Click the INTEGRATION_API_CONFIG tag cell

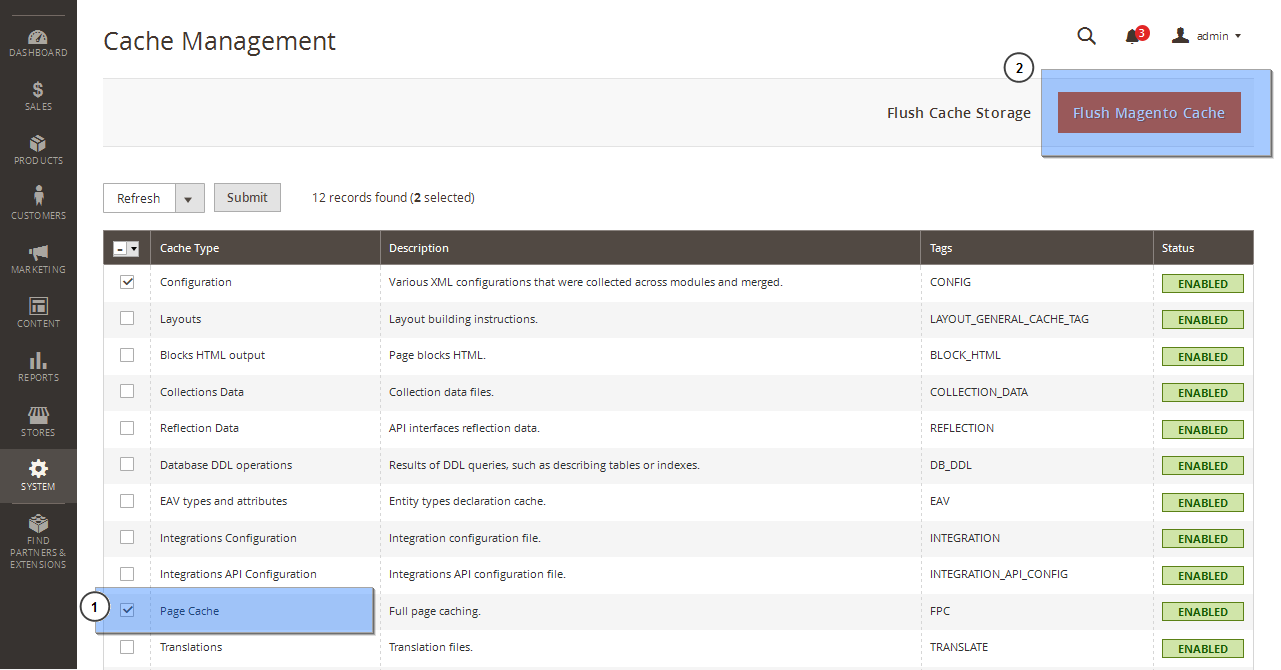point(998,574)
